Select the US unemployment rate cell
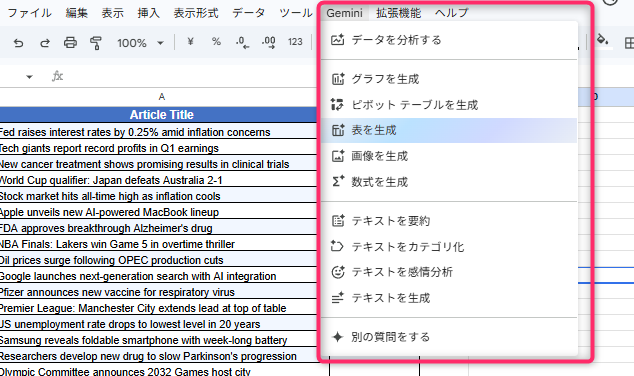634x376 pixels. (158, 324)
